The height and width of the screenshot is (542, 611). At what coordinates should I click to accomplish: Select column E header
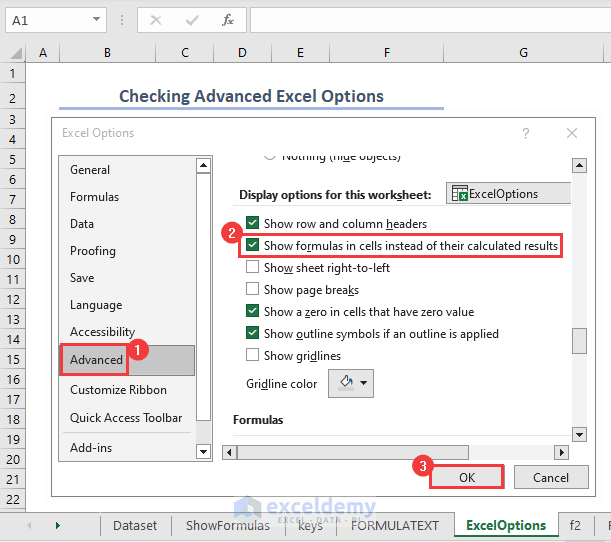300,53
